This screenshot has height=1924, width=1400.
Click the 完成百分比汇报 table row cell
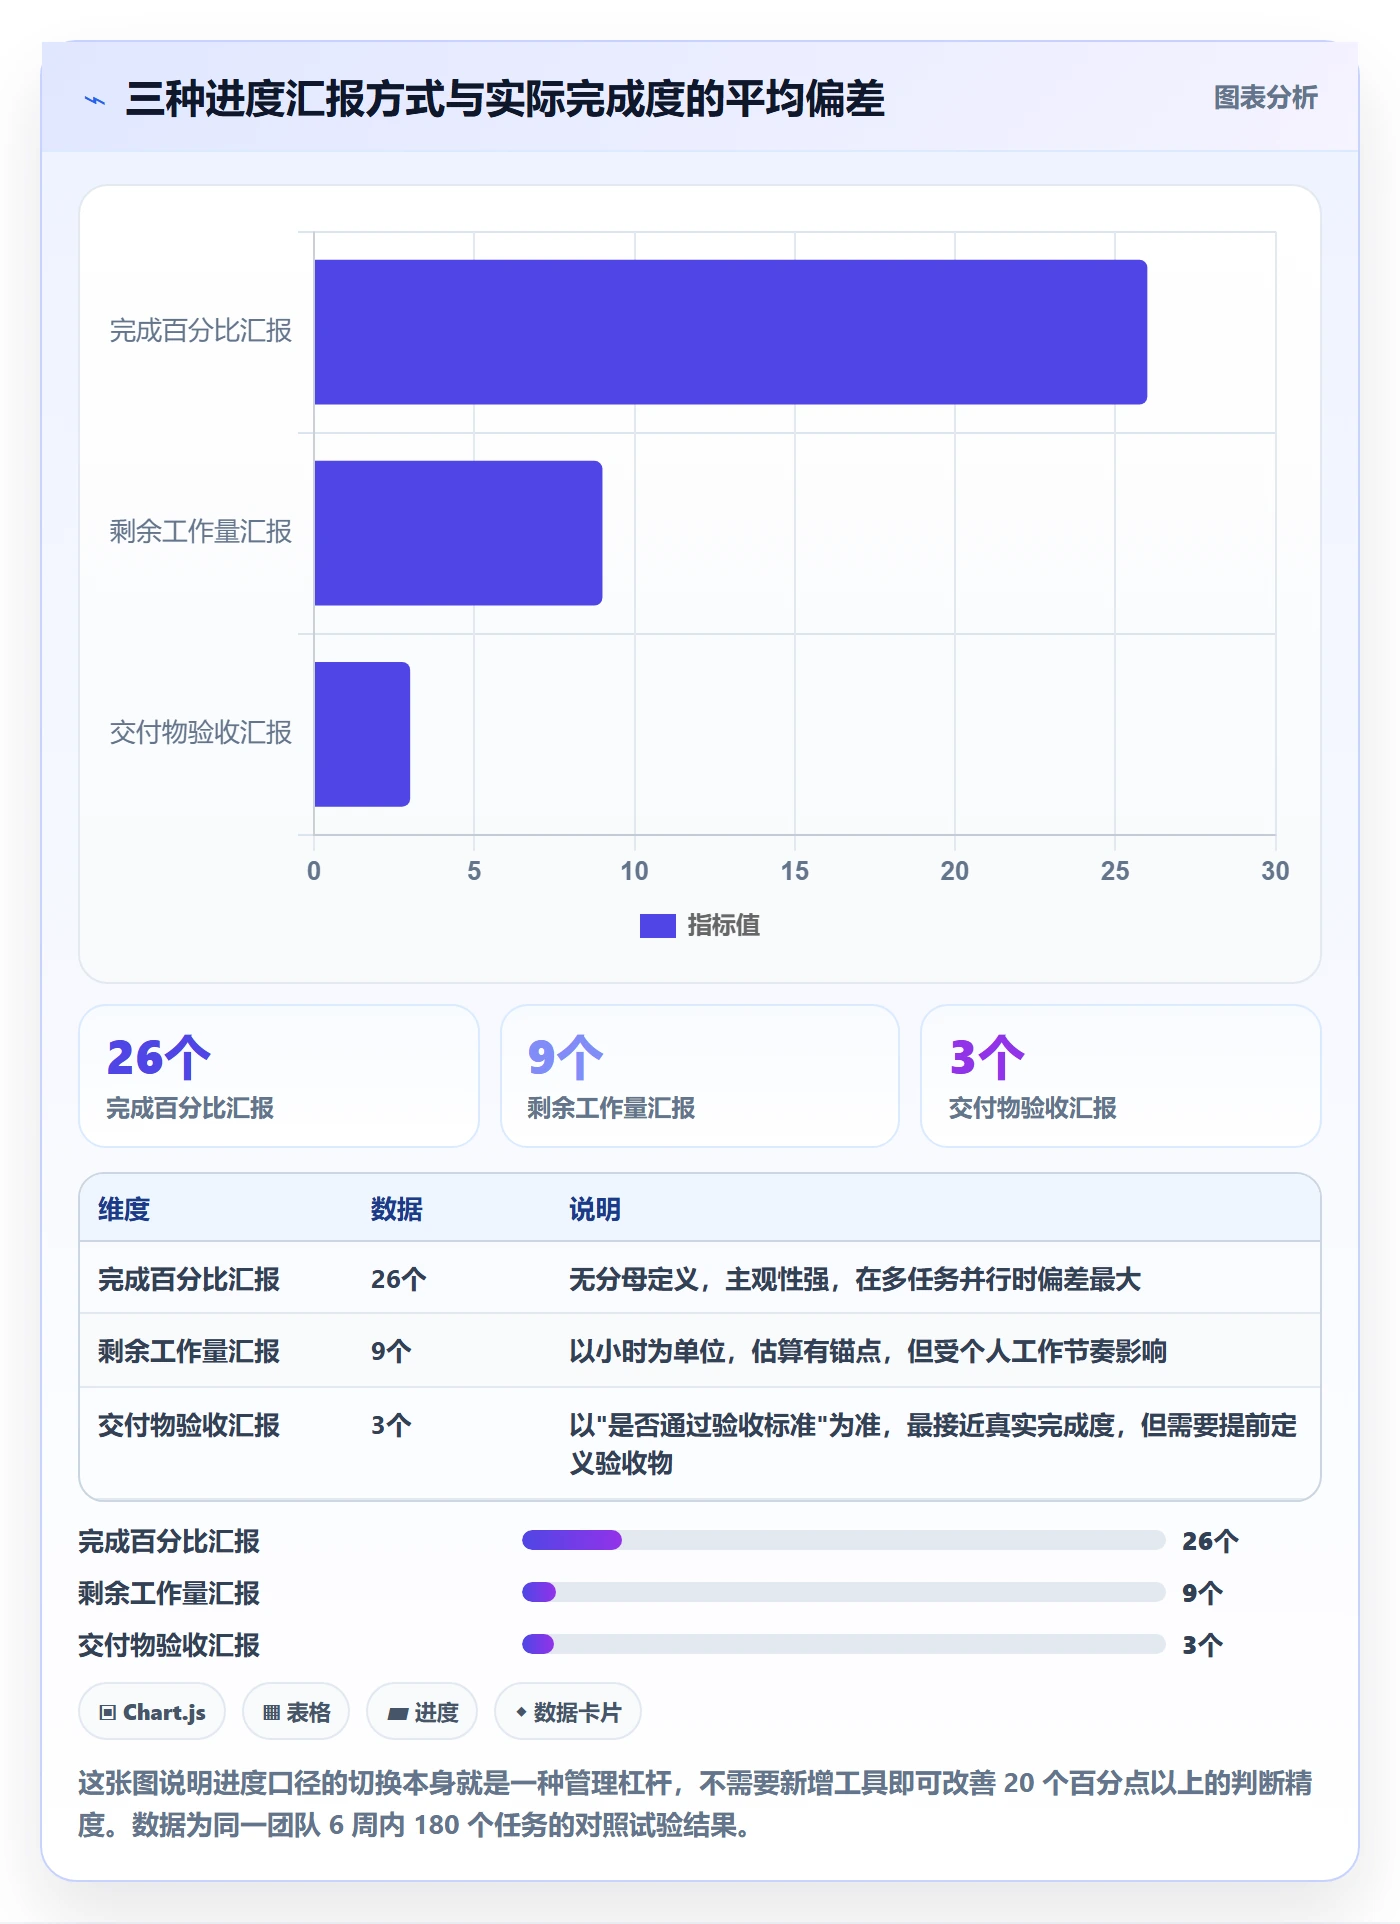[x=189, y=1279]
